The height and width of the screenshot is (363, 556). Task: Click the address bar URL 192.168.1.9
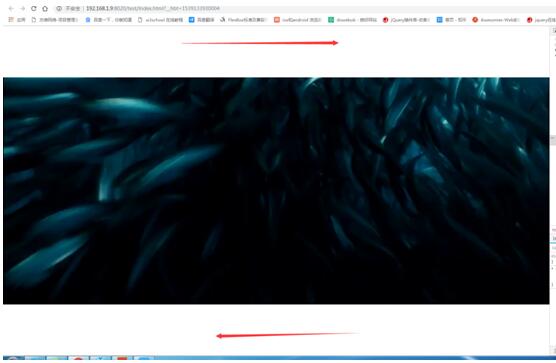click(x=99, y=8)
